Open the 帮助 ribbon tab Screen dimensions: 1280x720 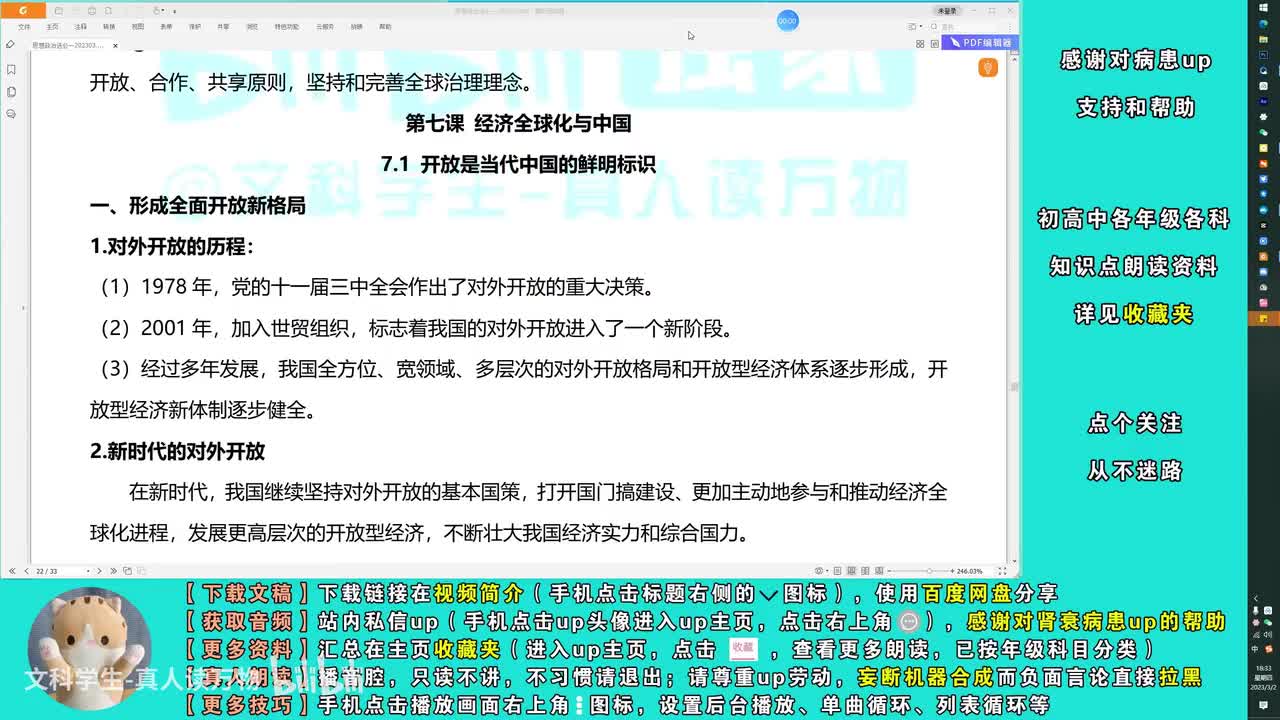pyautogui.click(x=385, y=27)
